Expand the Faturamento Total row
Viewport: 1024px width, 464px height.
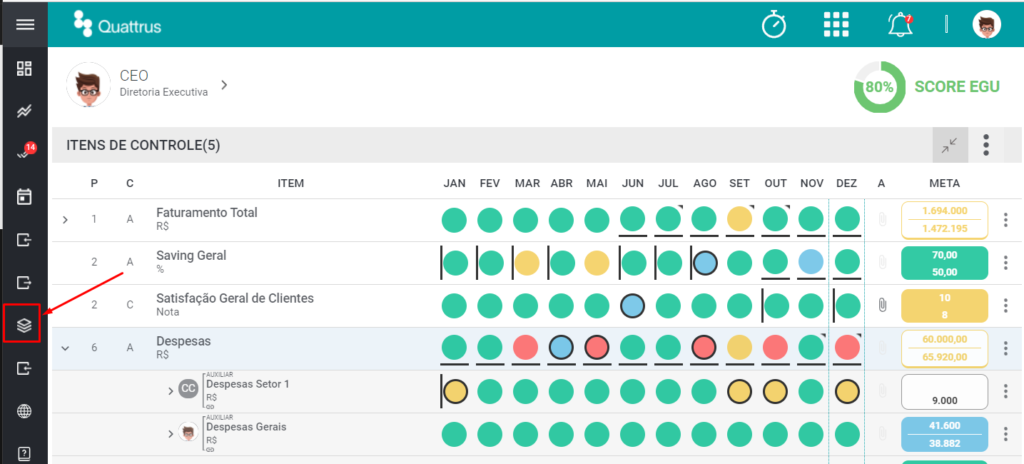[x=65, y=220]
